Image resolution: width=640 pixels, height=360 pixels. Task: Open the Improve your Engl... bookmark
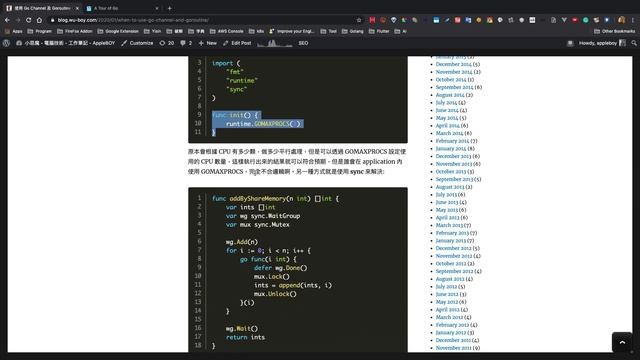coord(292,31)
